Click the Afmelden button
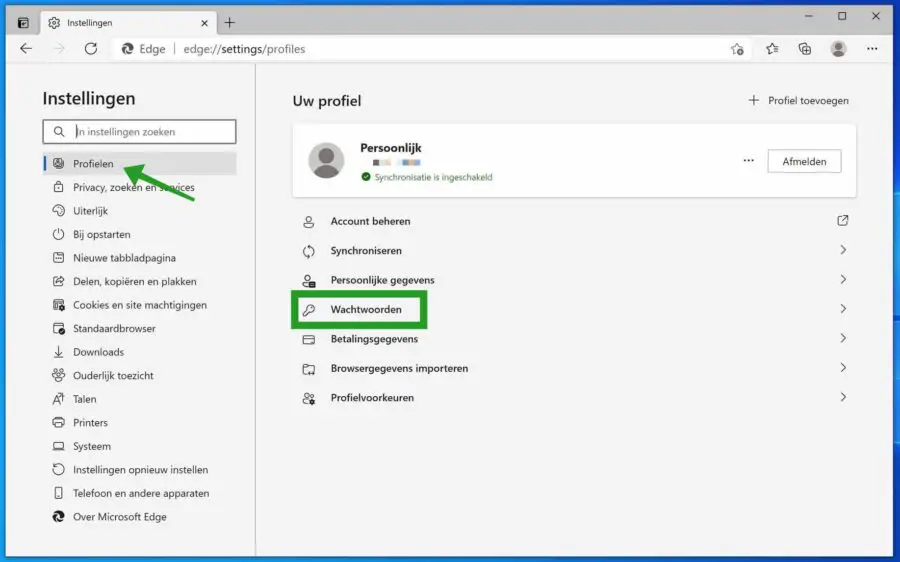 coord(804,161)
